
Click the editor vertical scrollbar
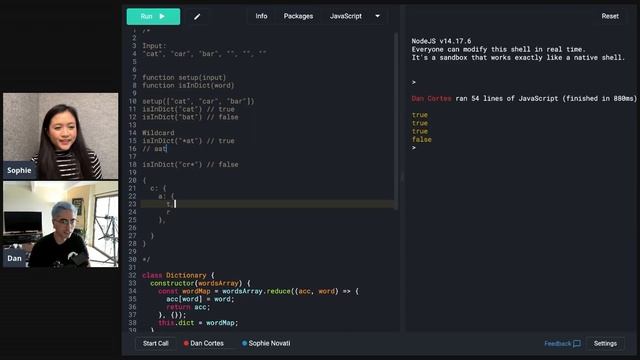[x=396, y=121]
